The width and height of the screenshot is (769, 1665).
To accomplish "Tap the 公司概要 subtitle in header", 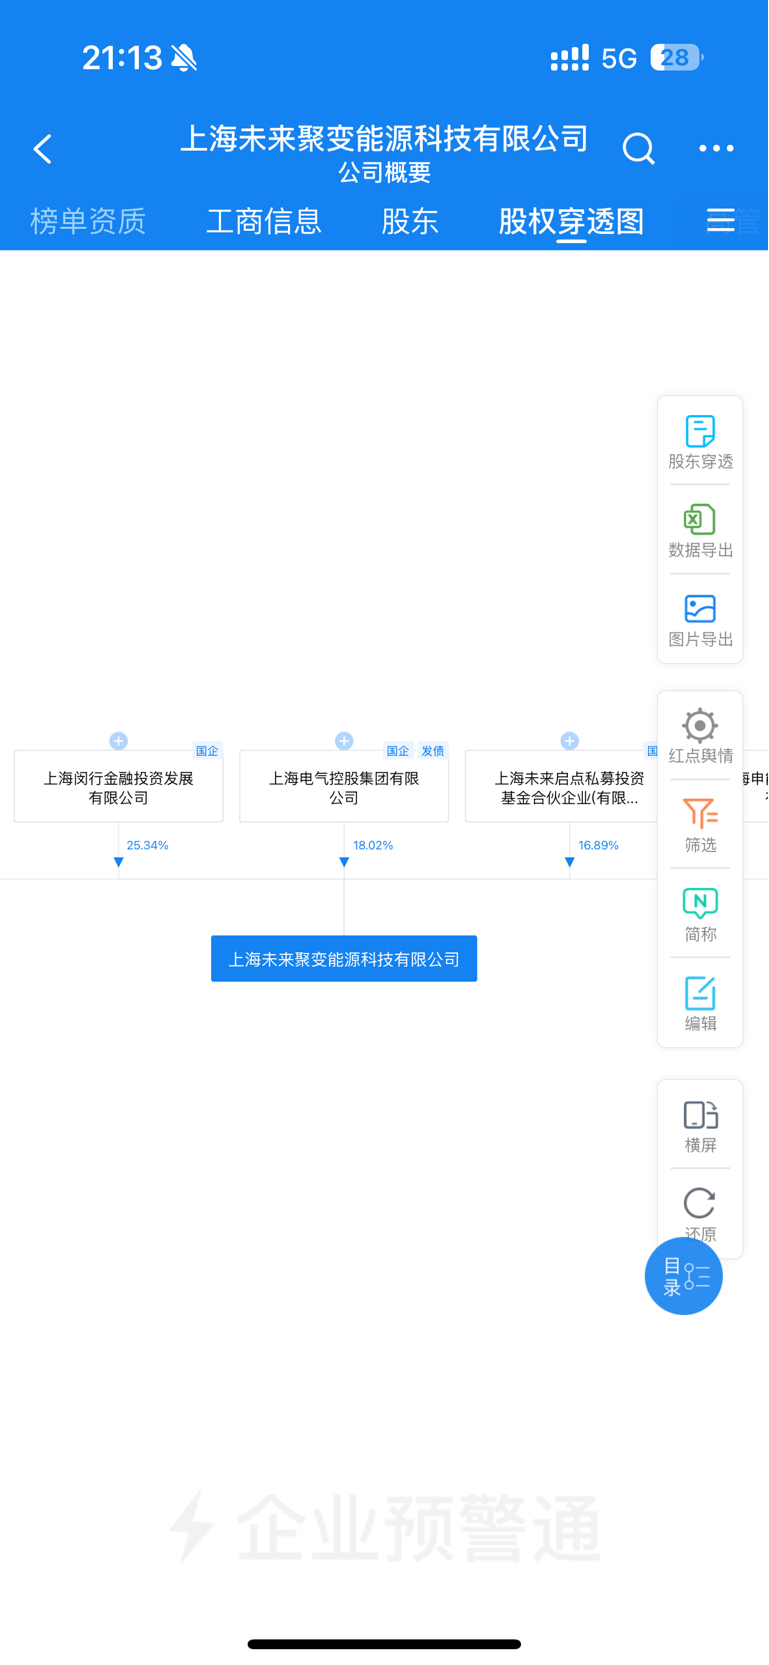I will click(x=384, y=172).
